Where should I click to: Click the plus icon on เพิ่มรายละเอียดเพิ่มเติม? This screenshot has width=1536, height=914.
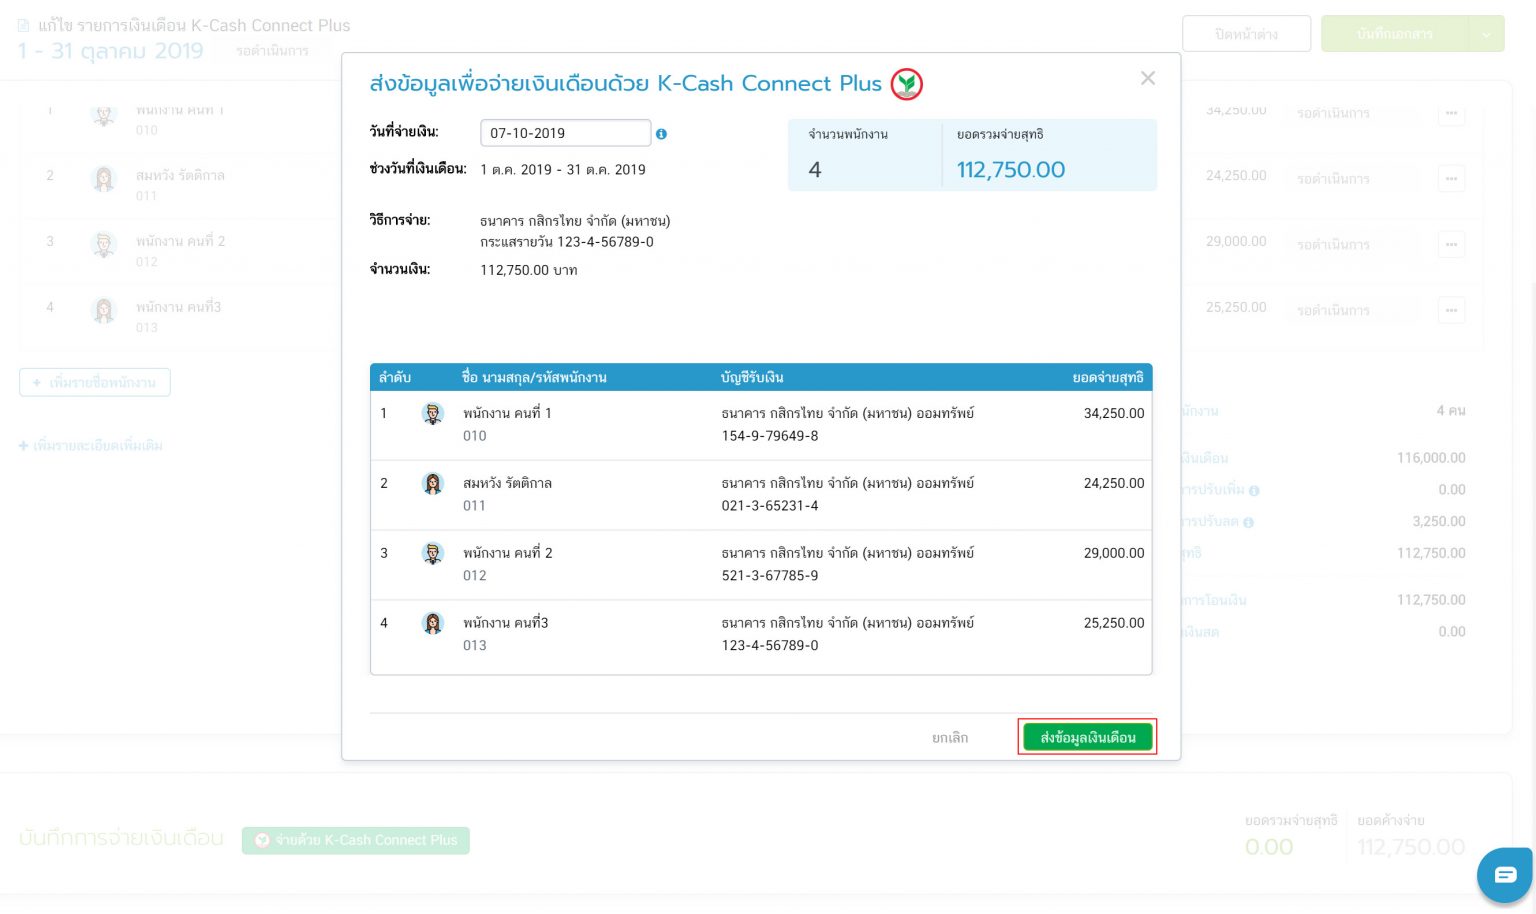(24, 445)
